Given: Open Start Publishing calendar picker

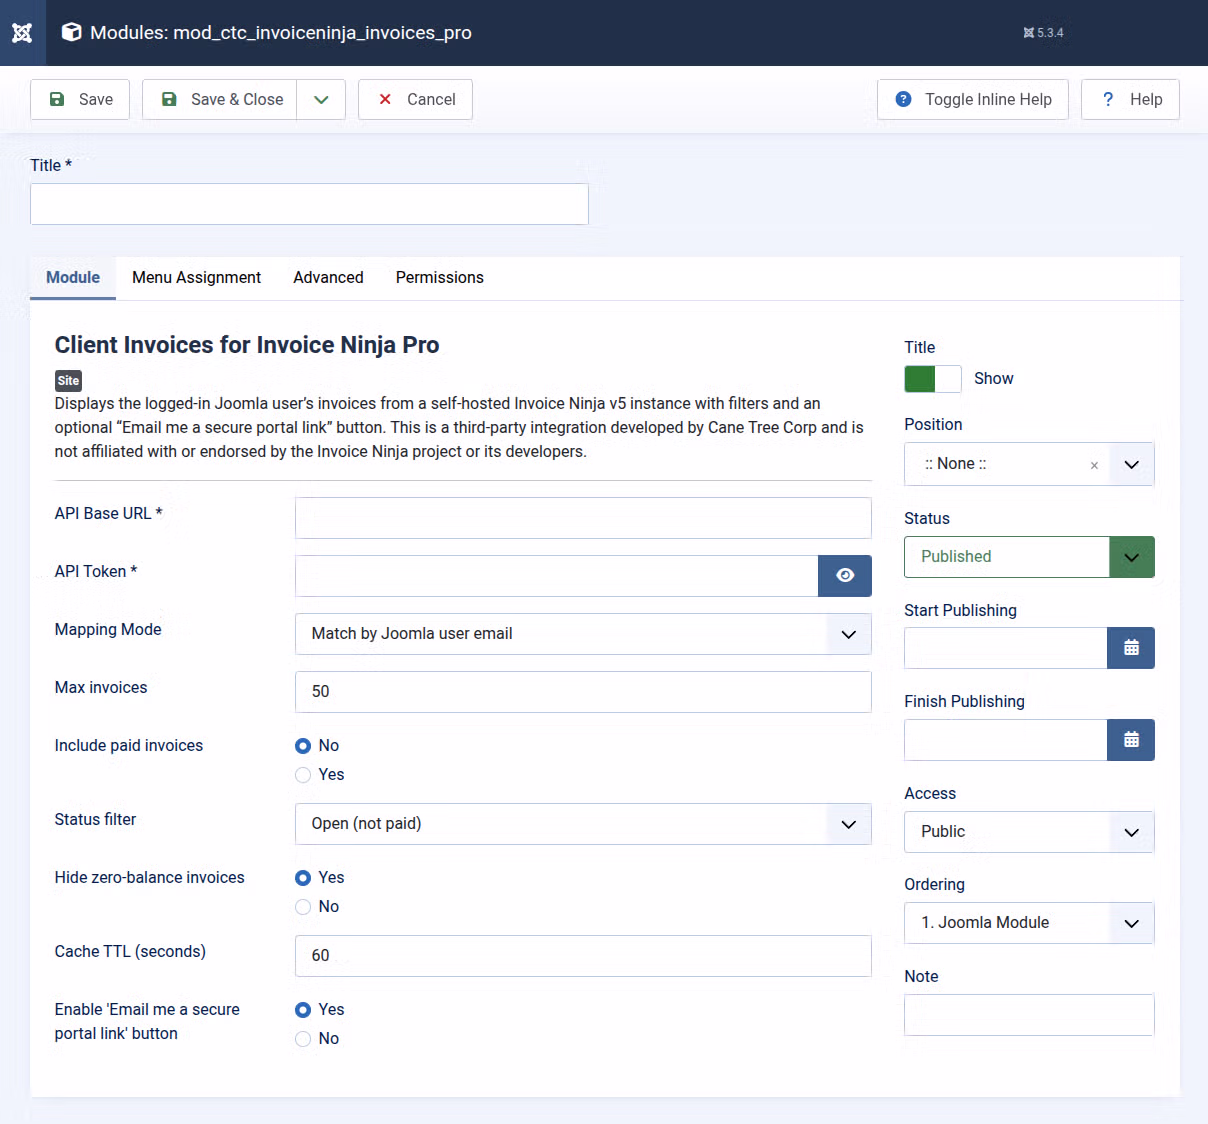Looking at the screenshot, I should click(x=1131, y=648).
